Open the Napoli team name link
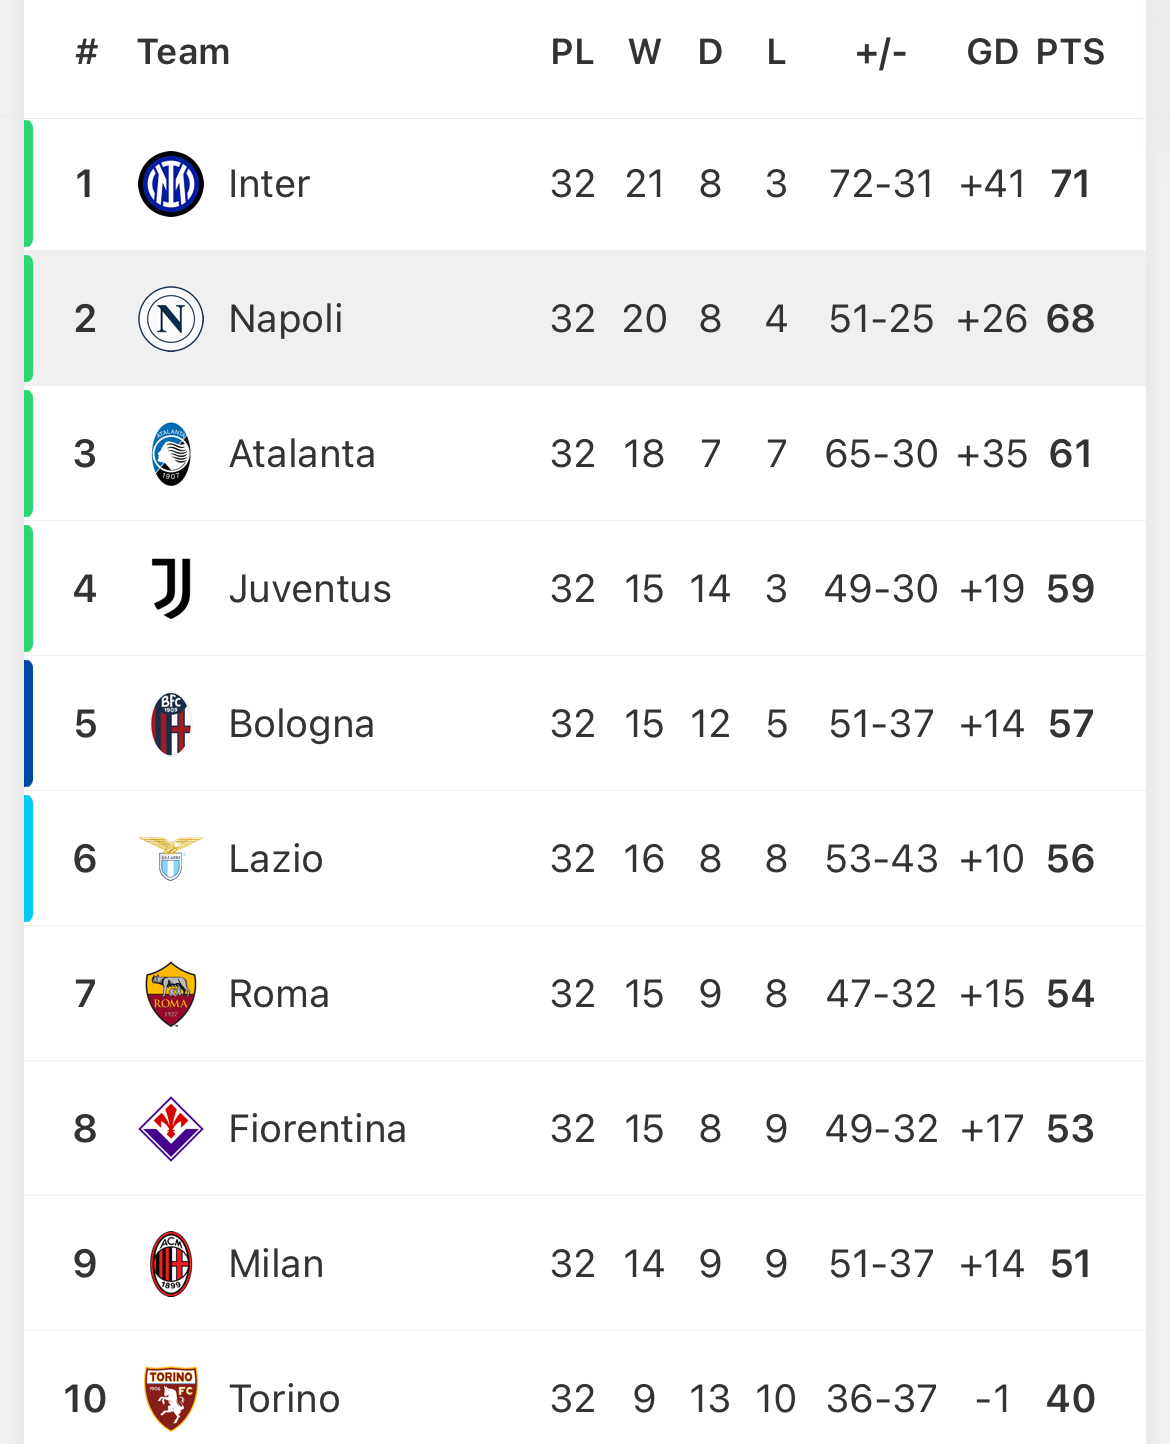 (x=286, y=319)
